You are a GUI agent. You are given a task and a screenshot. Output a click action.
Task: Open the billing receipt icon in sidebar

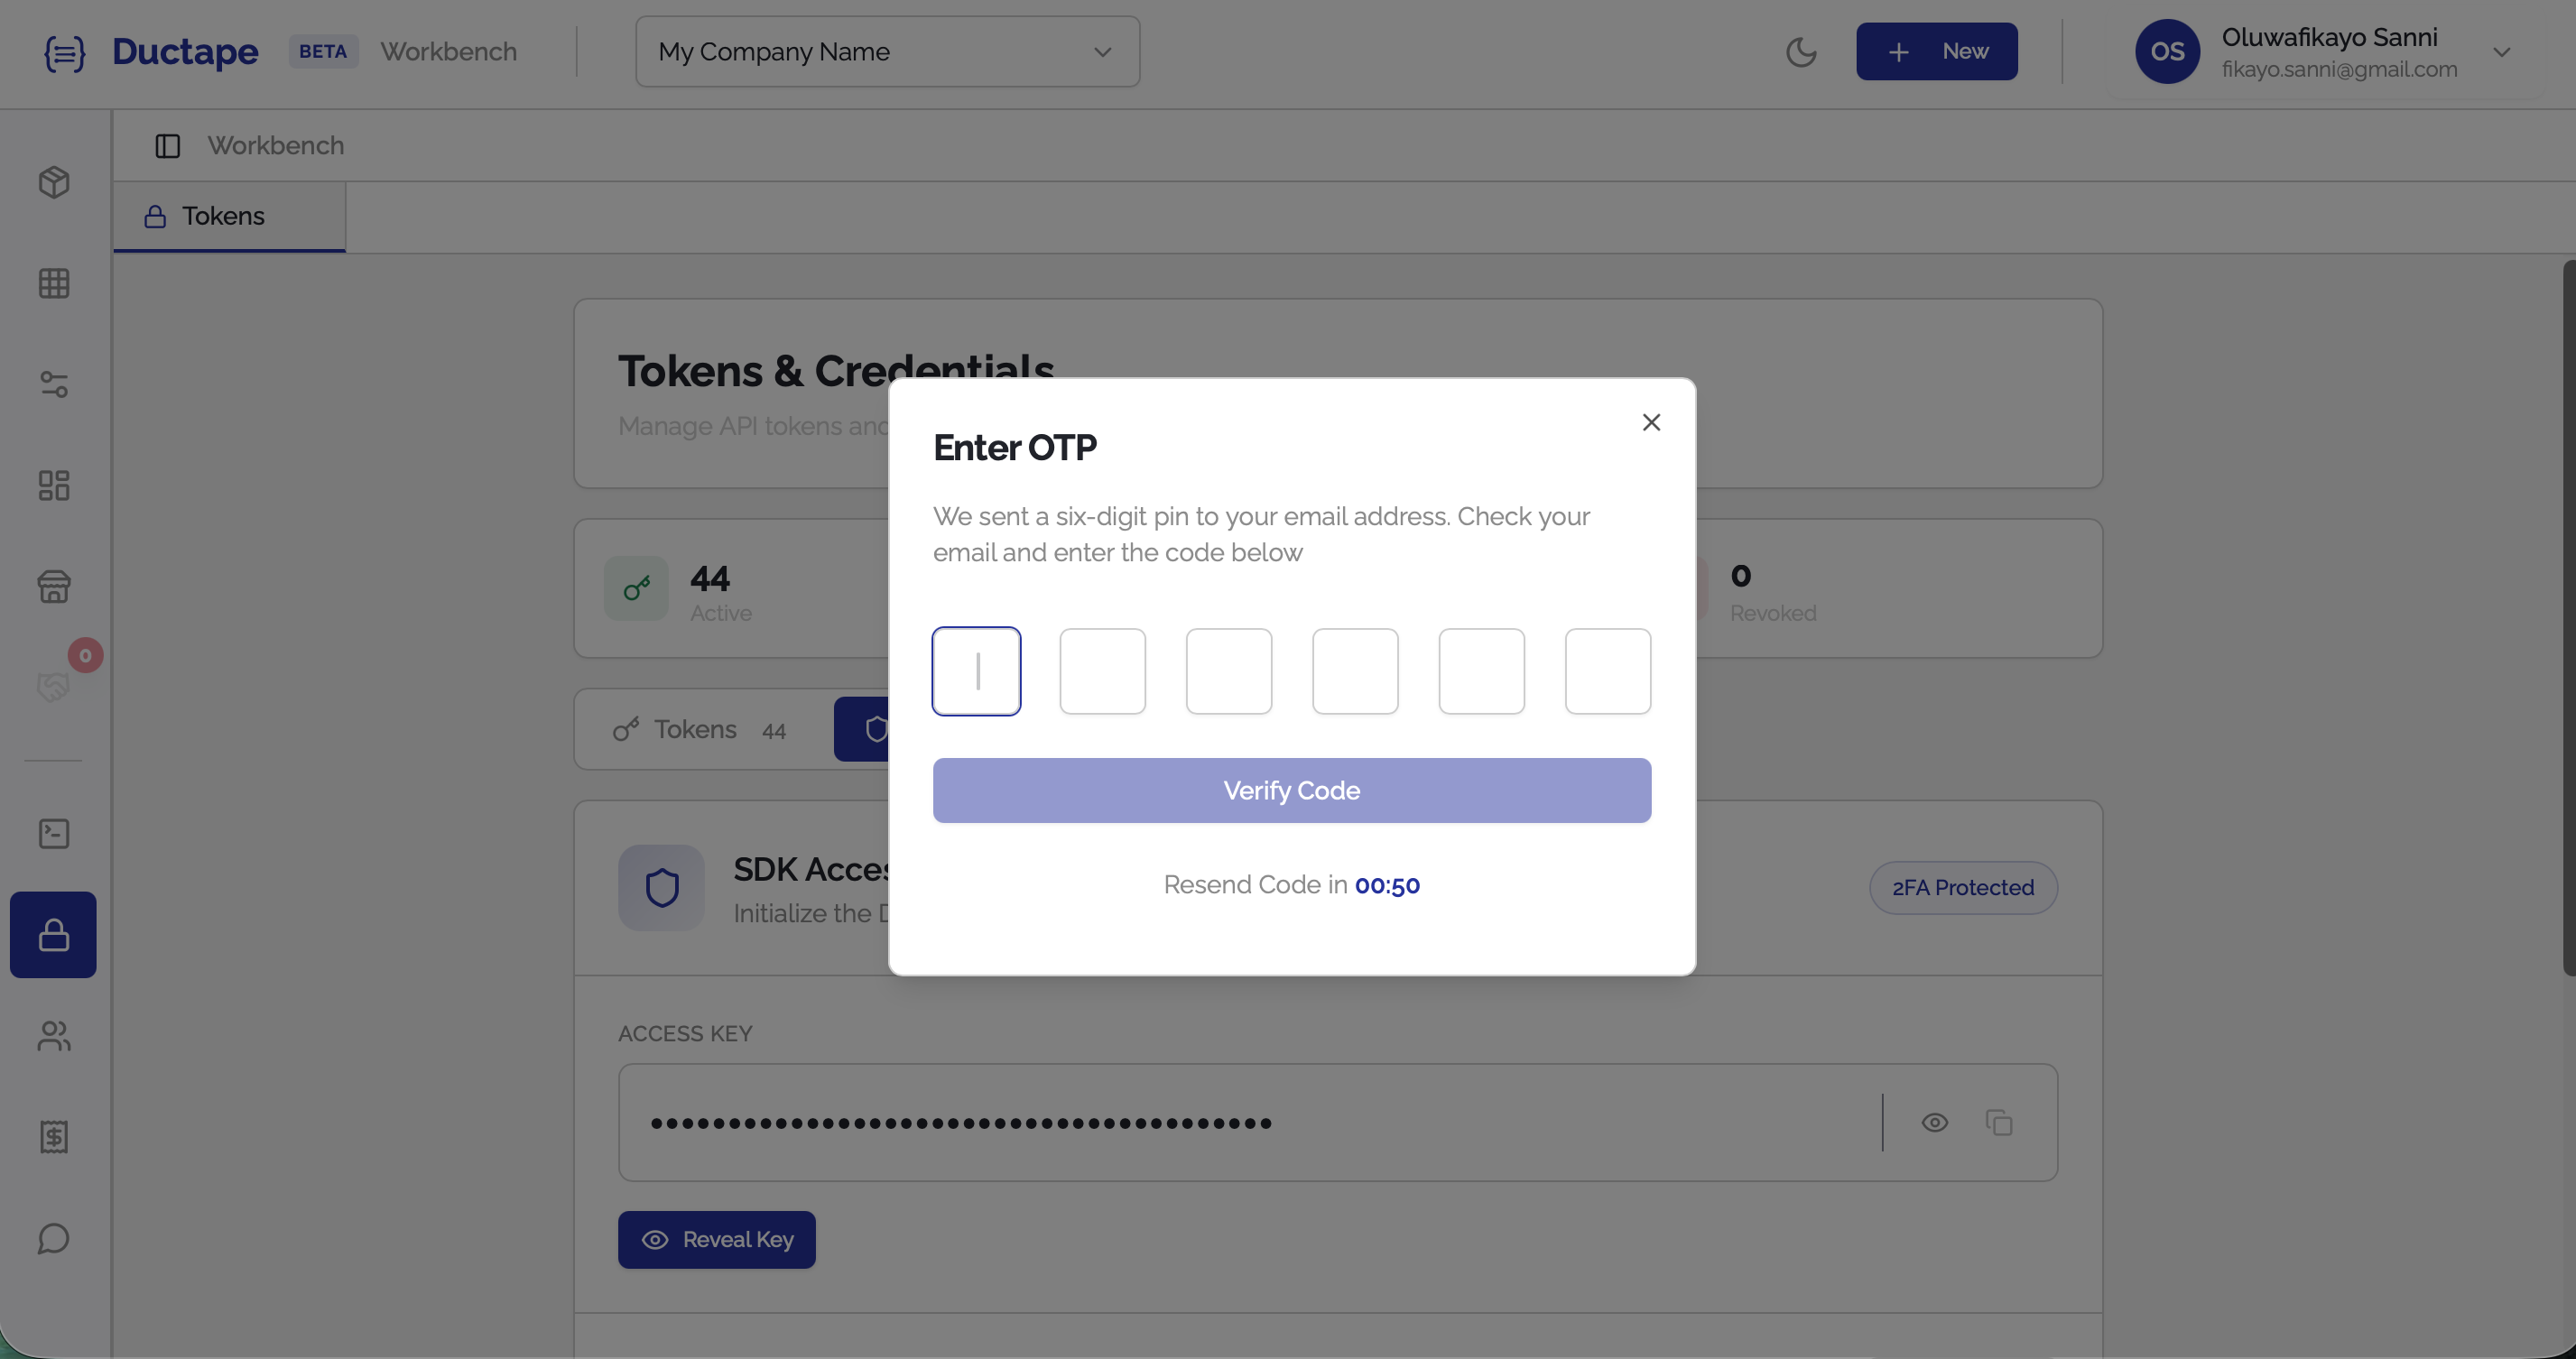pyautogui.click(x=53, y=1136)
